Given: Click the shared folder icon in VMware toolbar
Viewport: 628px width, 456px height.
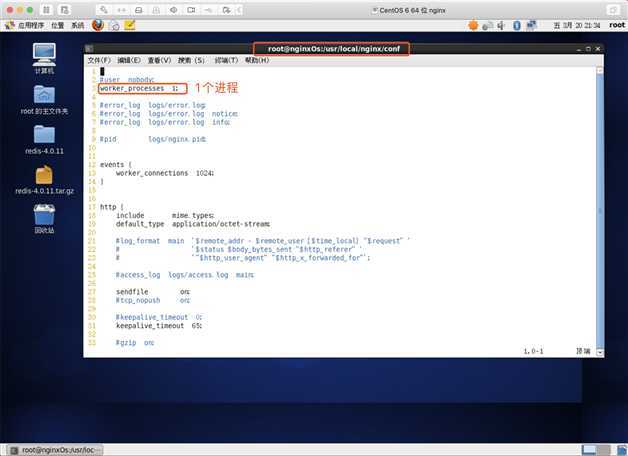Looking at the screenshot, I should coord(226,10).
